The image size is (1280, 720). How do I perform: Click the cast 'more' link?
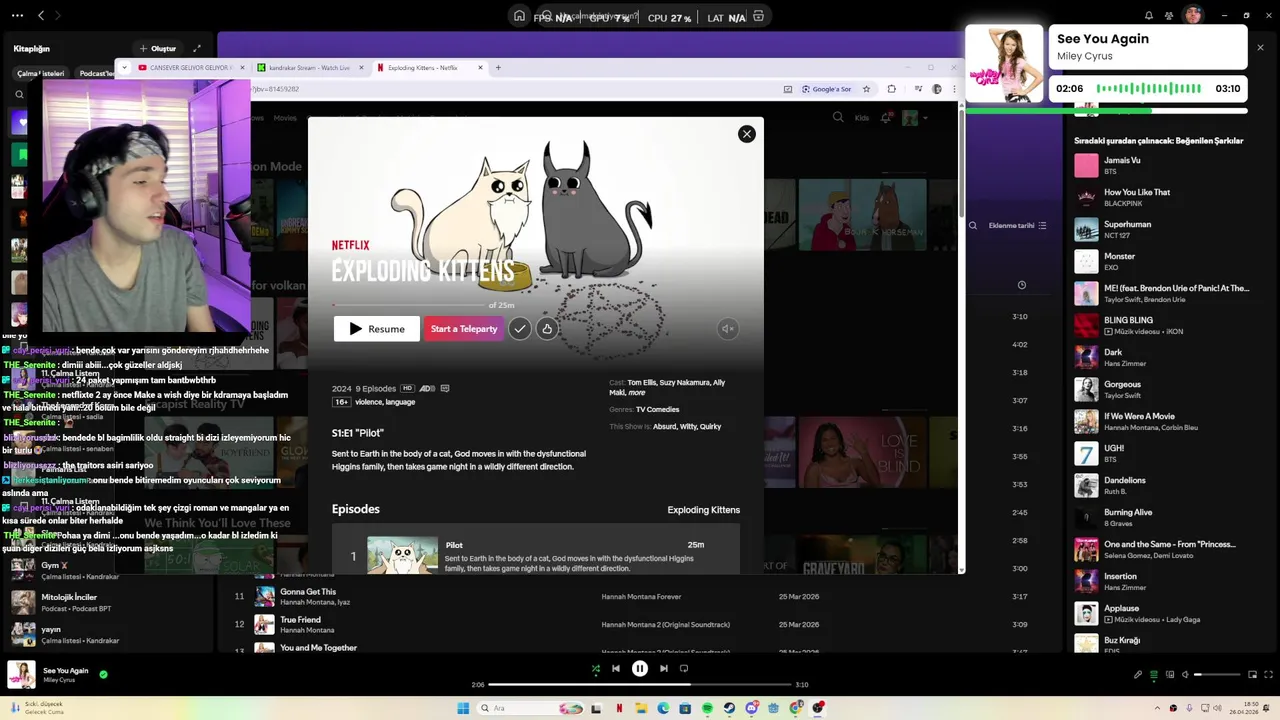(x=637, y=393)
